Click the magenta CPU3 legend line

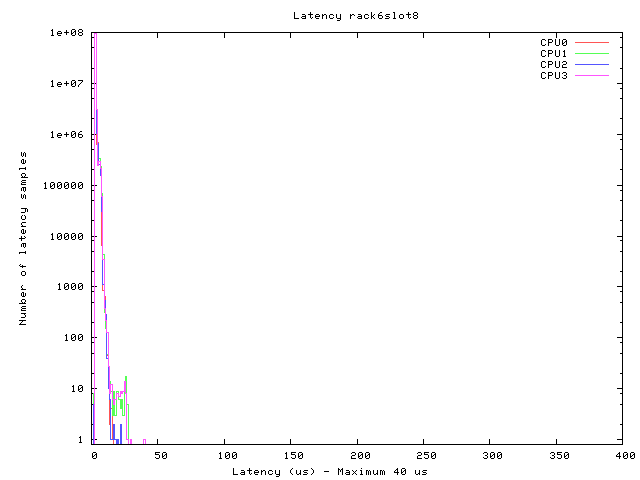point(592,76)
